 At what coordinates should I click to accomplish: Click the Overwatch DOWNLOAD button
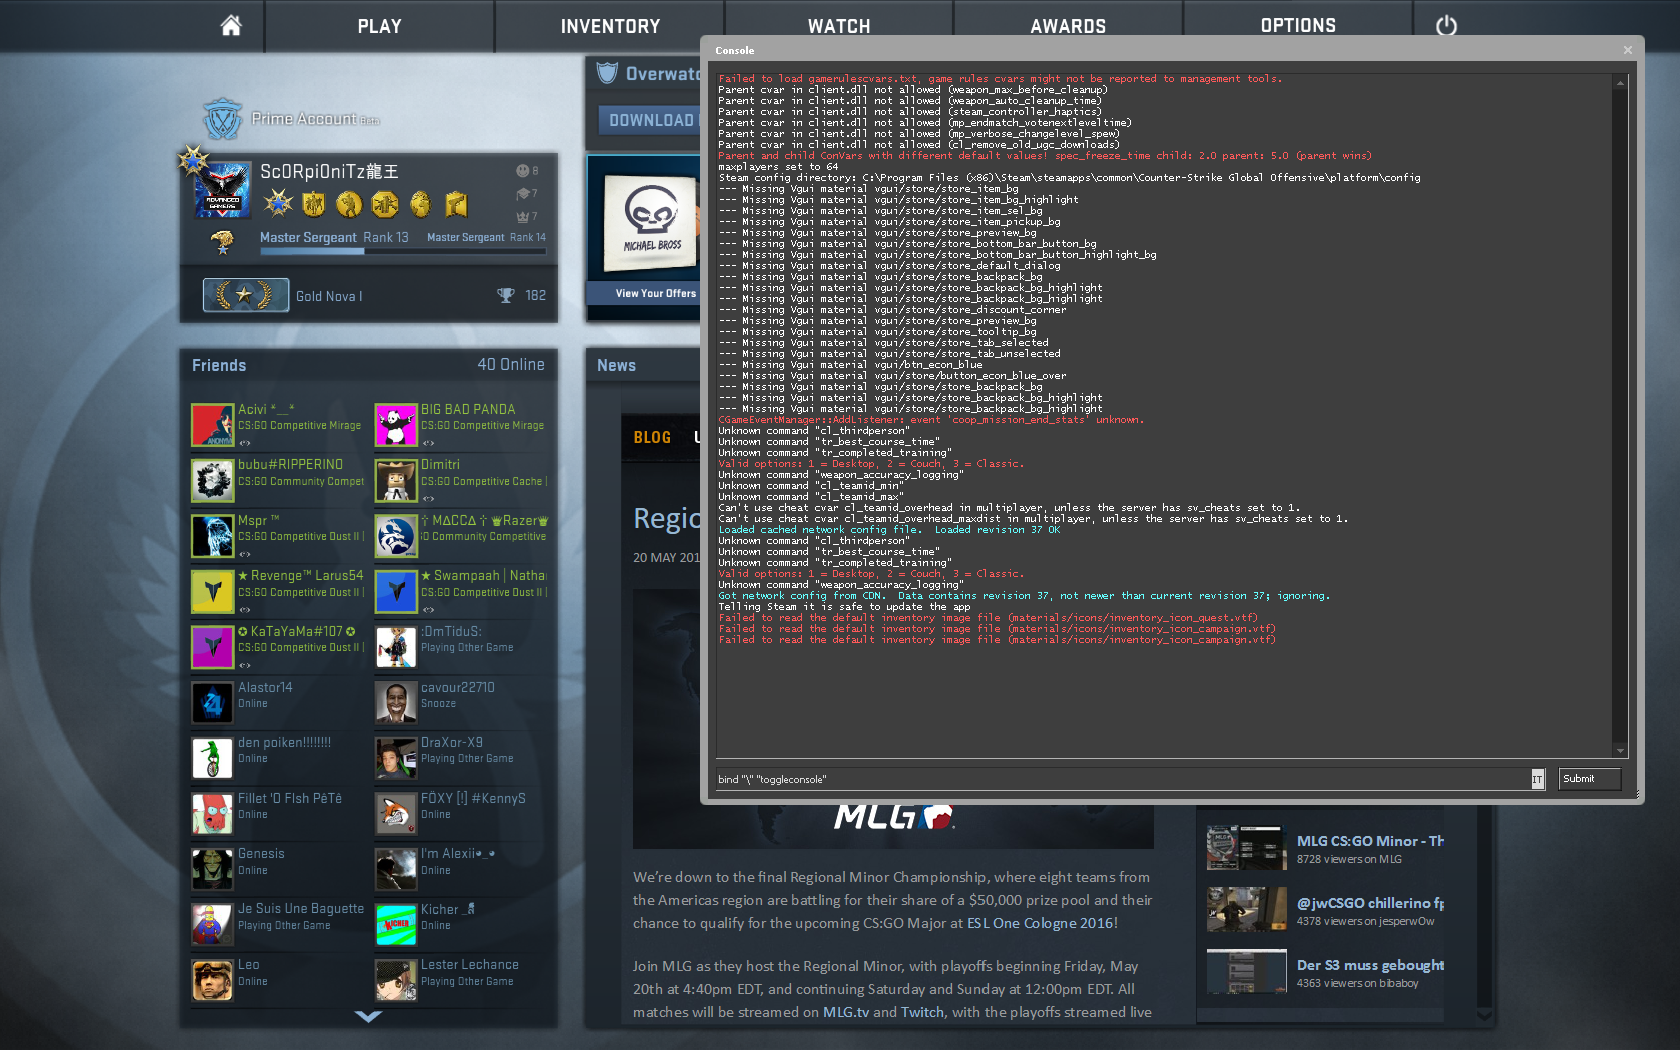click(x=650, y=120)
